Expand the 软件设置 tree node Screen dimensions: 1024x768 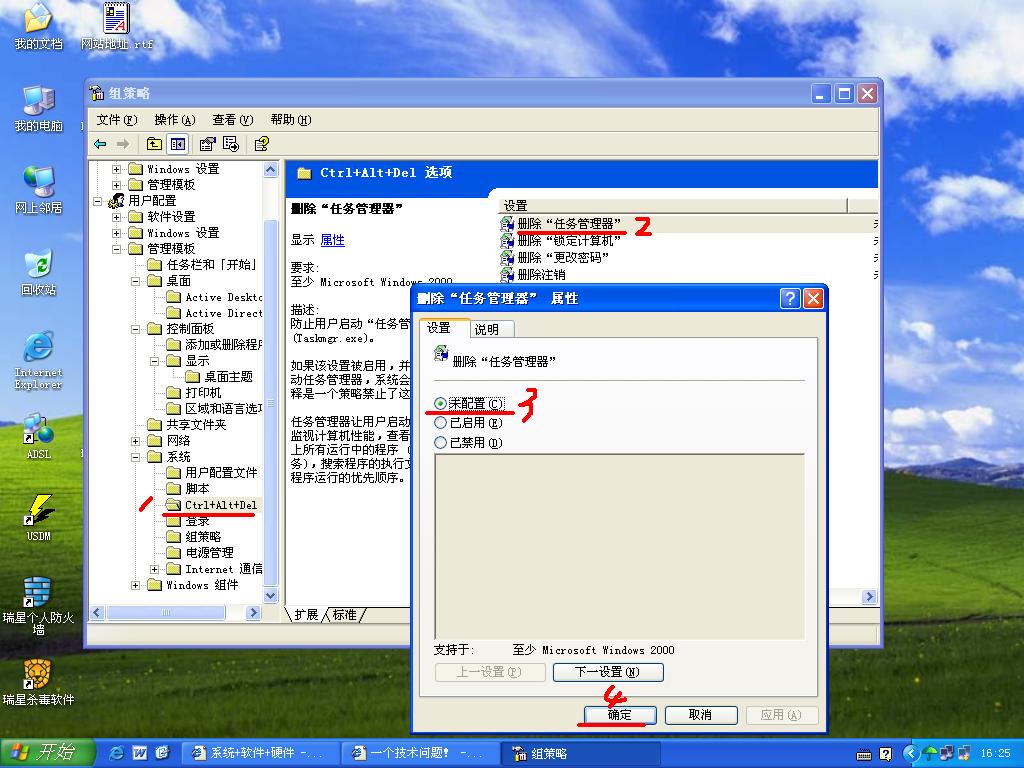(x=116, y=217)
